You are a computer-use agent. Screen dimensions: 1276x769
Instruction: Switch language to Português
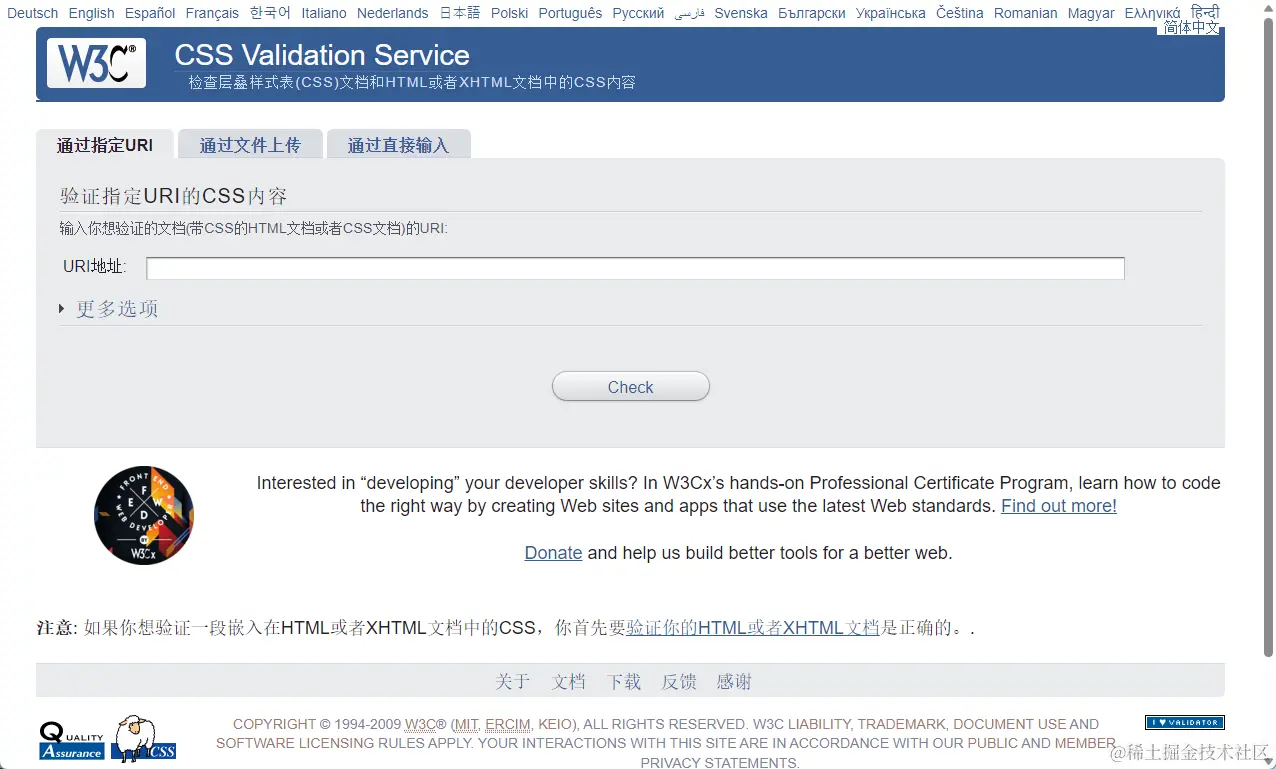point(570,13)
